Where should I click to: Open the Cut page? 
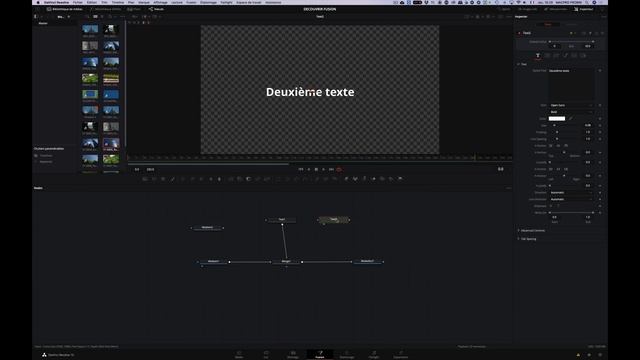coord(266,354)
